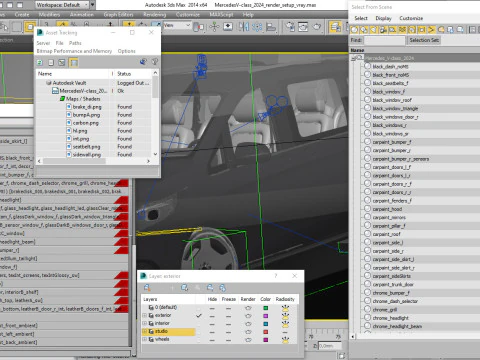Open Bitmap Performance and Memory menu
Screen dimensions: 480x360
[x=74, y=51]
